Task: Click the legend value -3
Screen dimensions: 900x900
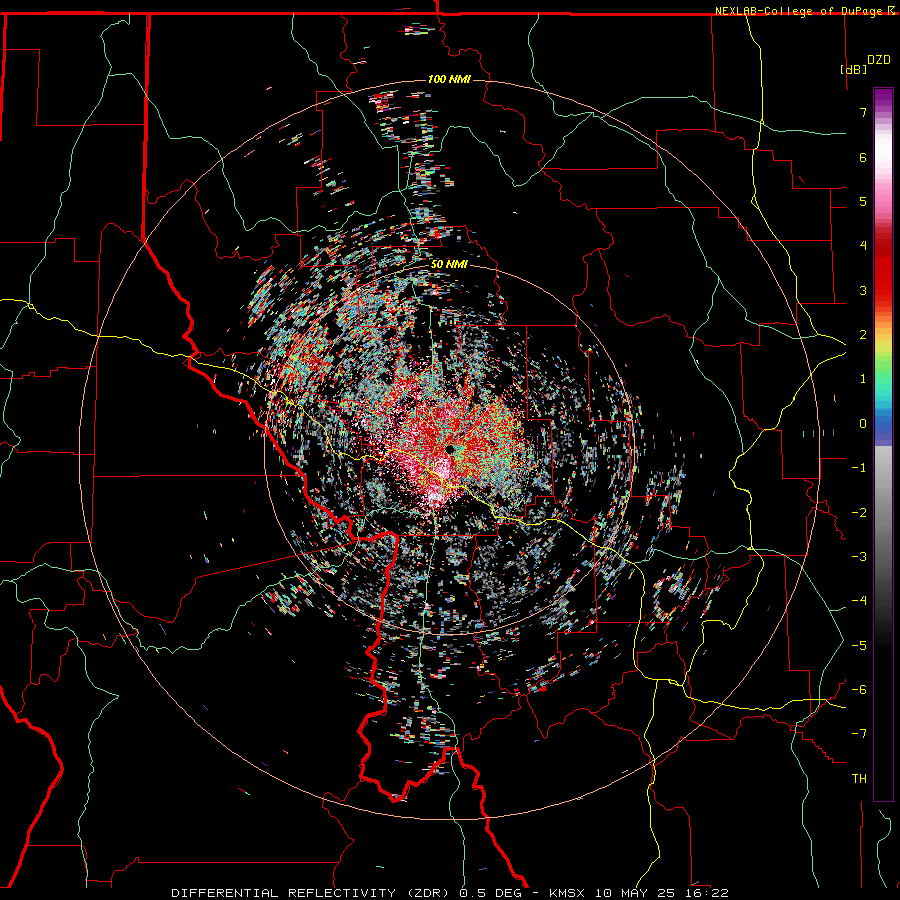Action: [859, 557]
